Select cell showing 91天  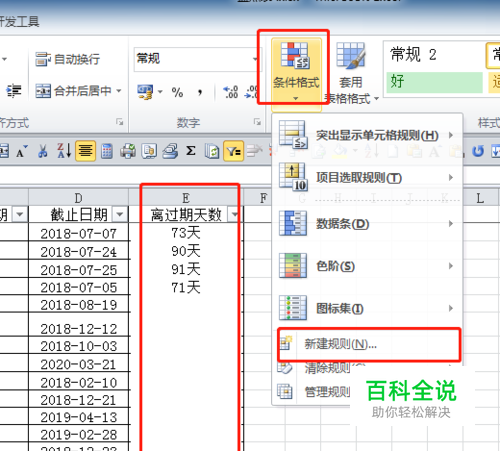(186, 269)
